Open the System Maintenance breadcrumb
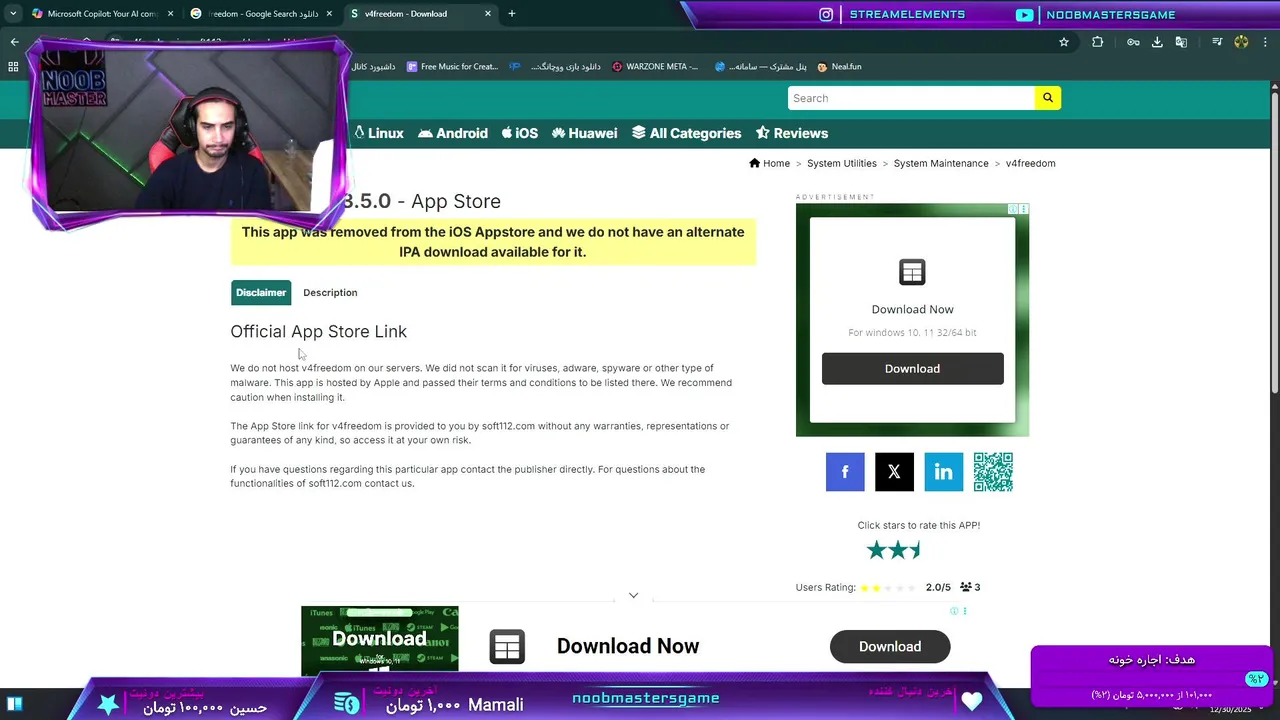 point(941,163)
